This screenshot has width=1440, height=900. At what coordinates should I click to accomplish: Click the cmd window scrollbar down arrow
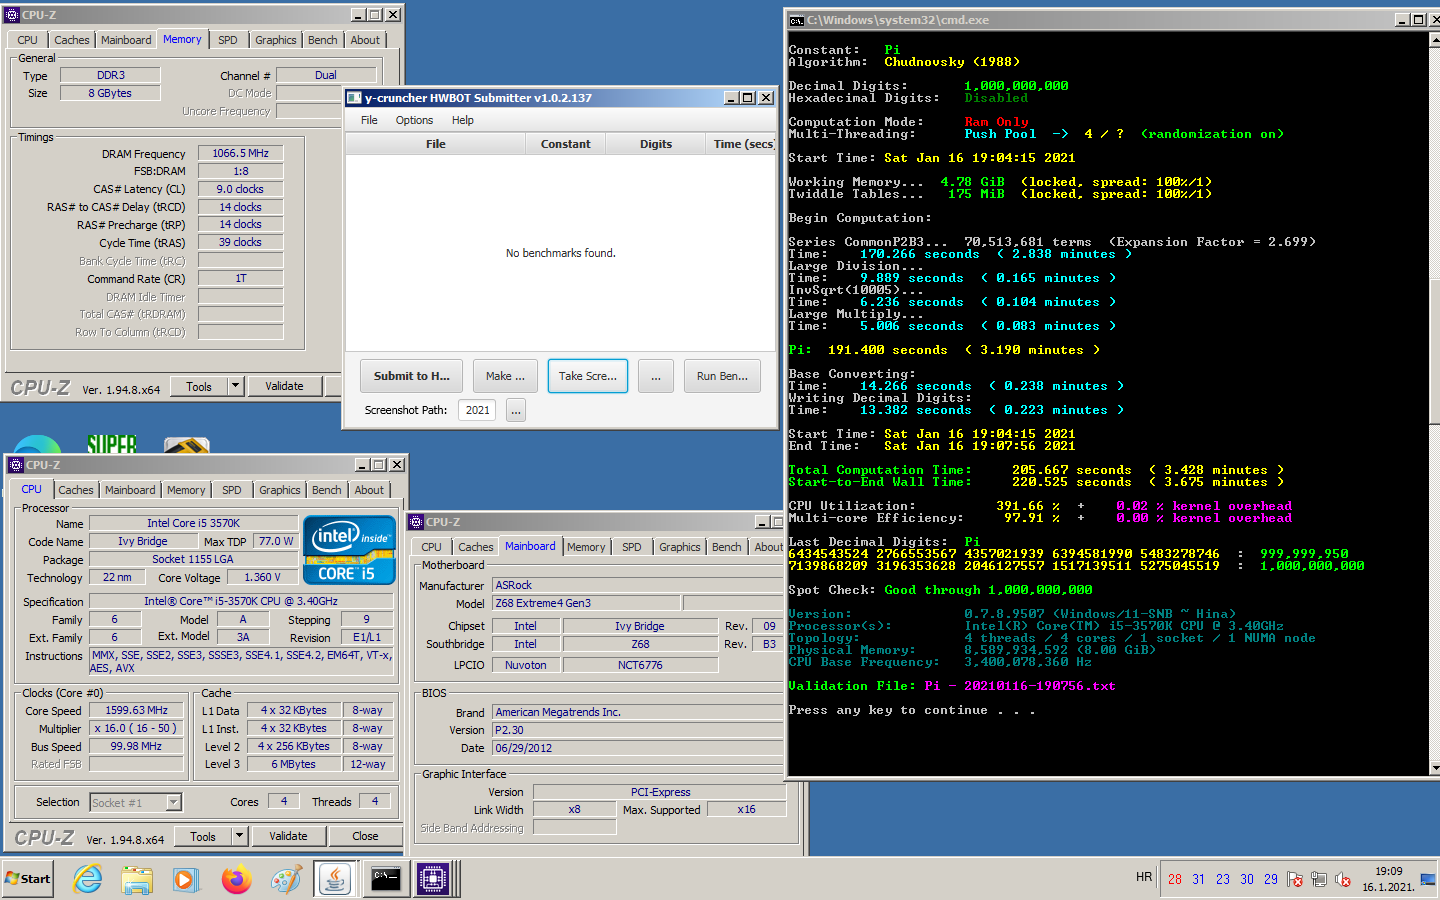click(x=1434, y=768)
